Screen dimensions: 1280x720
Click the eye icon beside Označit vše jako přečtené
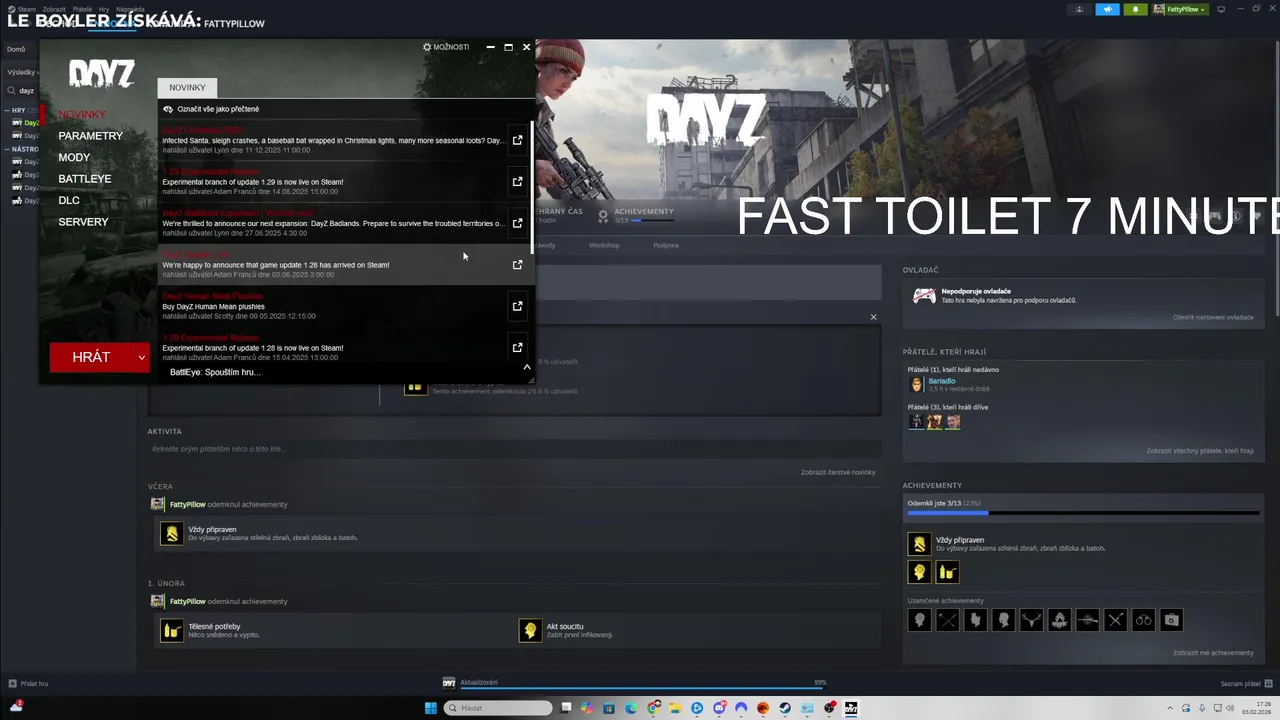coord(168,109)
